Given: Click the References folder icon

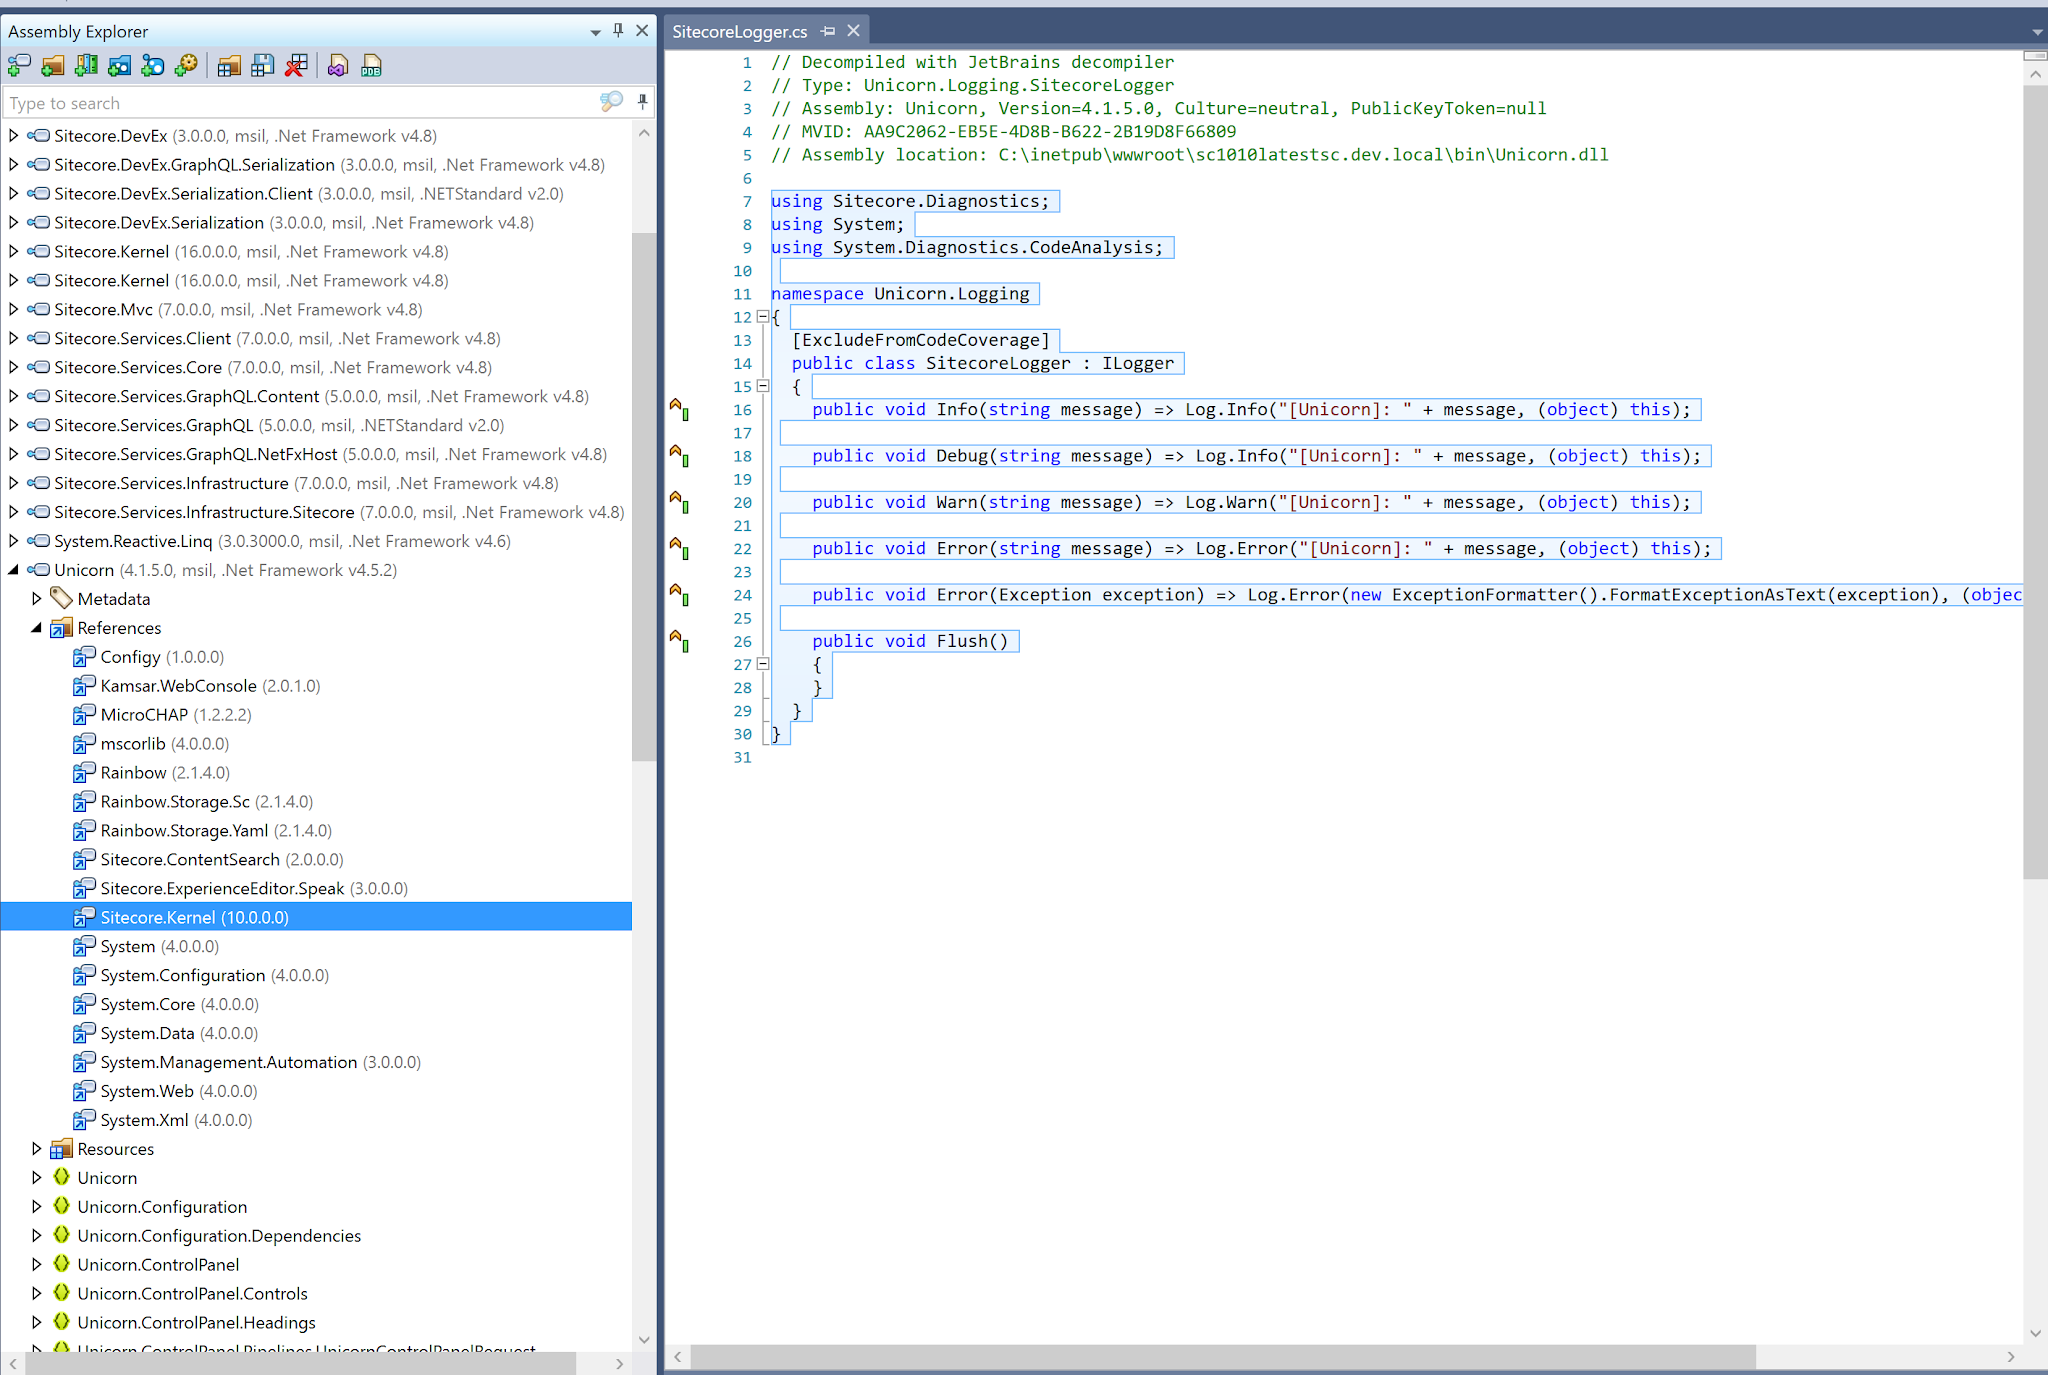Looking at the screenshot, I should [x=61, y=628].
